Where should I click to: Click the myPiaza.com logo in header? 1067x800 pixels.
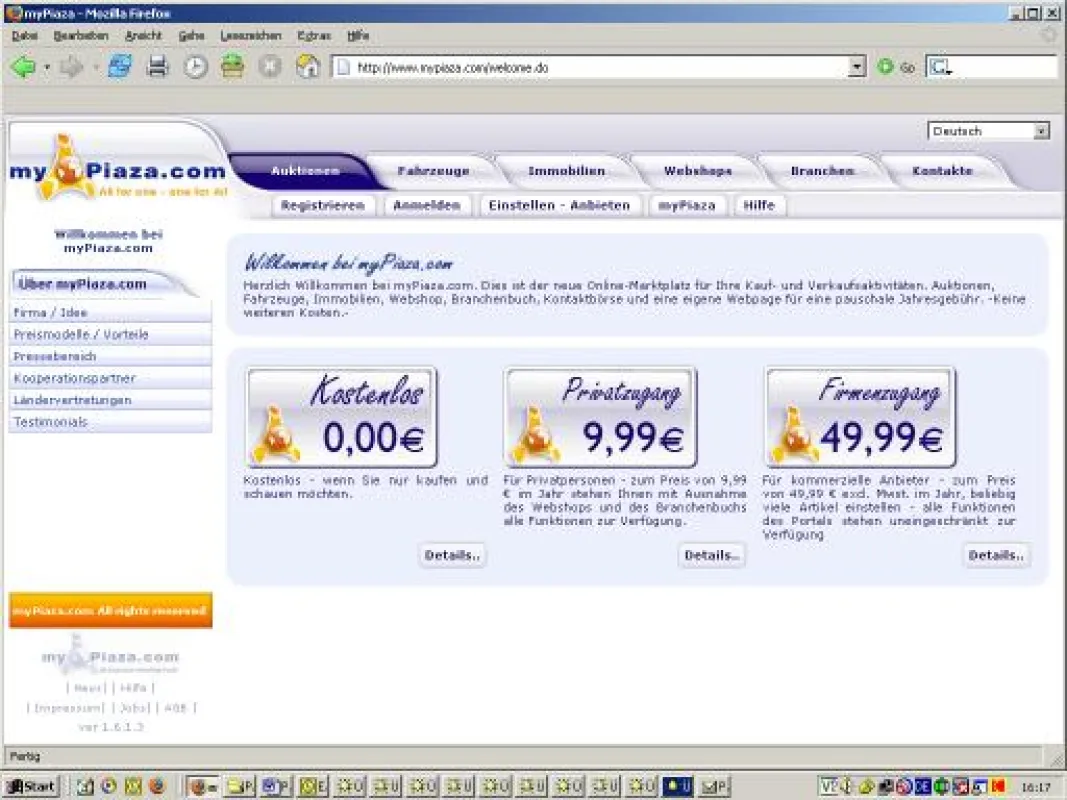117,169
